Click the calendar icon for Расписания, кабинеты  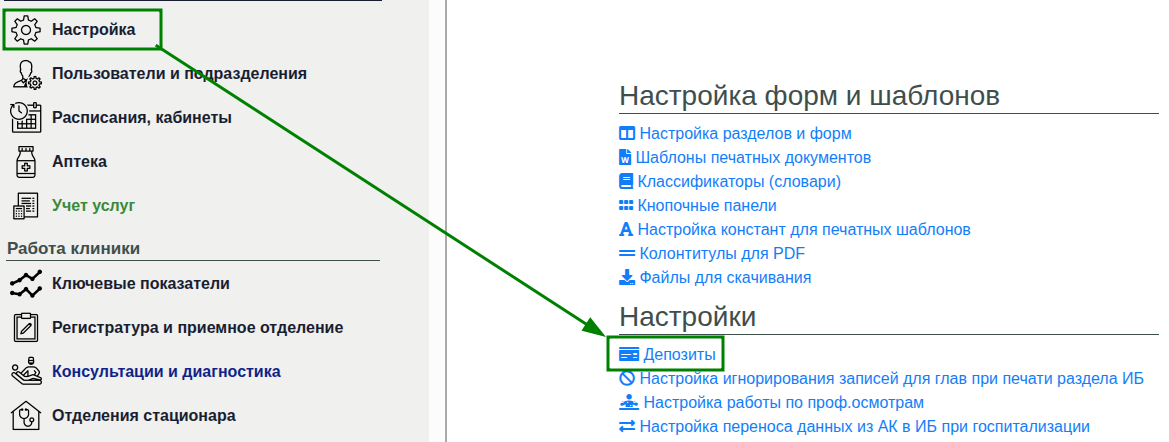[25, 118]
